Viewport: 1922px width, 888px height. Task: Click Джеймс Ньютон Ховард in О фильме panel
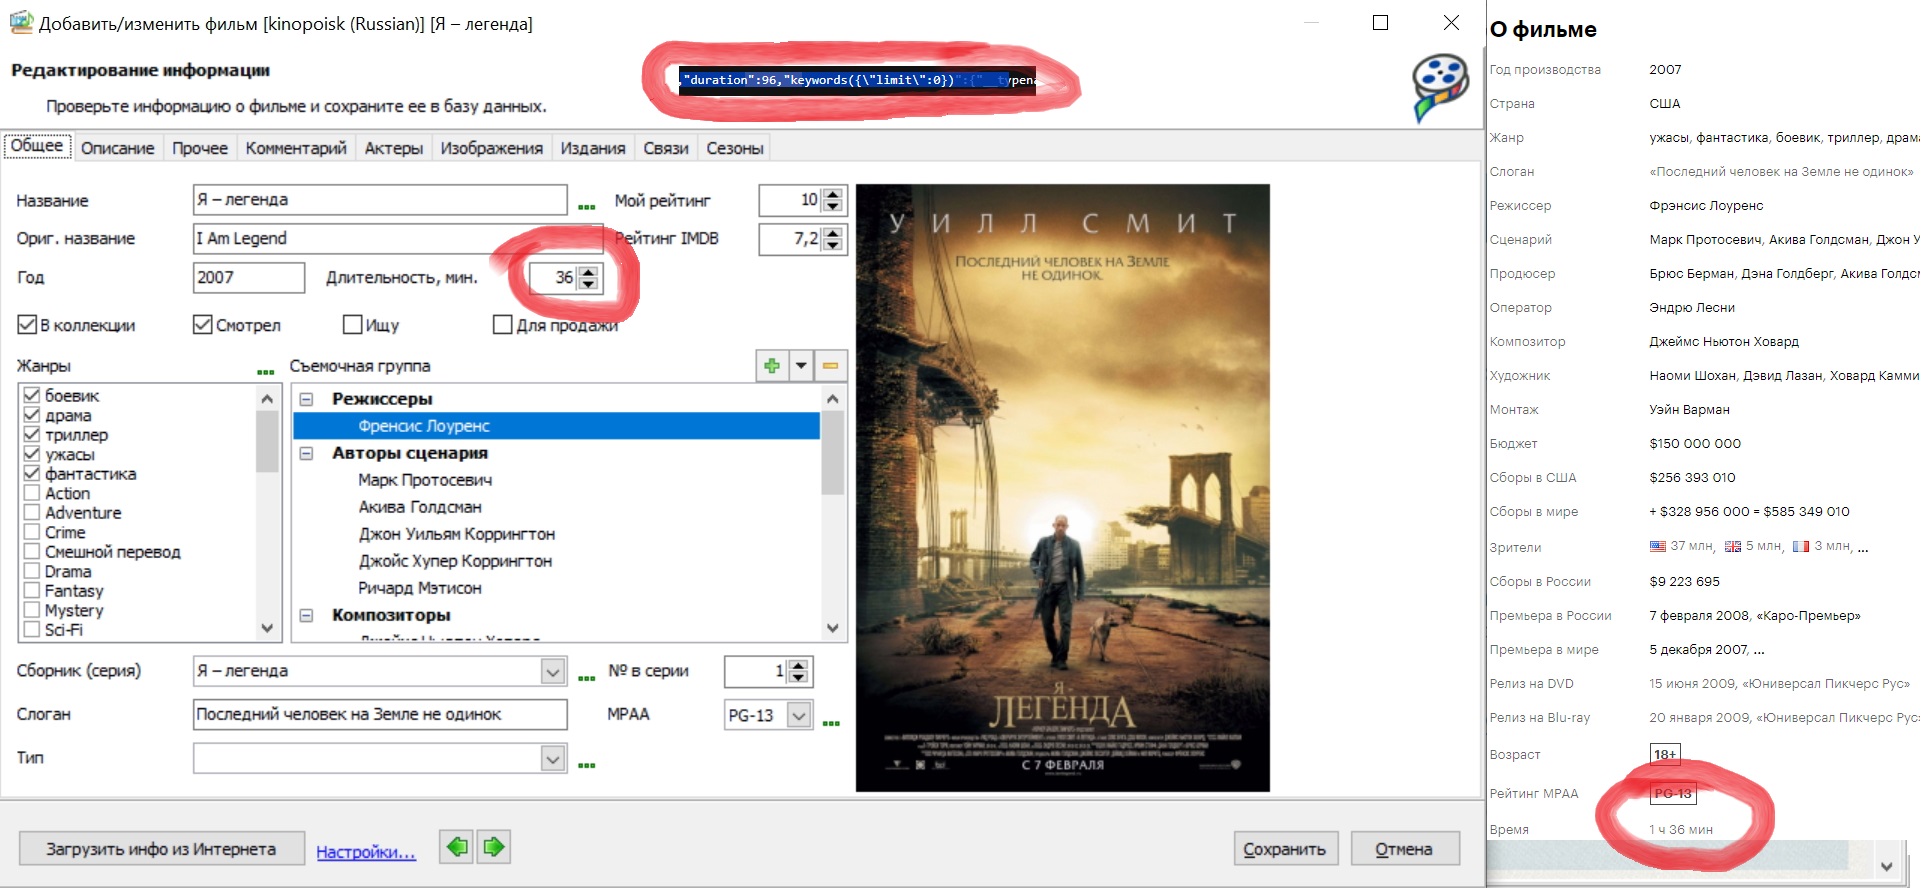tap(1724, 341)
